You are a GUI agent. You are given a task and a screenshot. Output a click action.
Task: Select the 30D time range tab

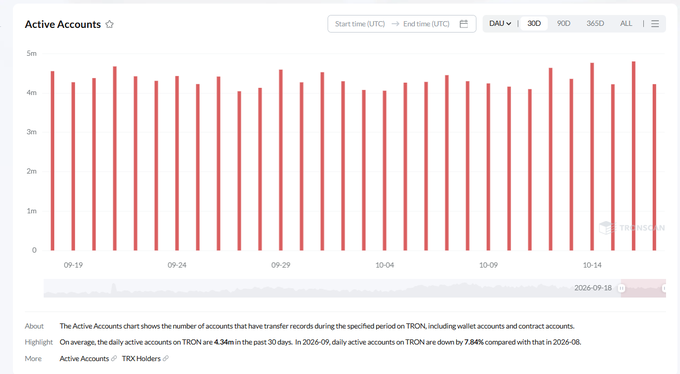point(534,23)
